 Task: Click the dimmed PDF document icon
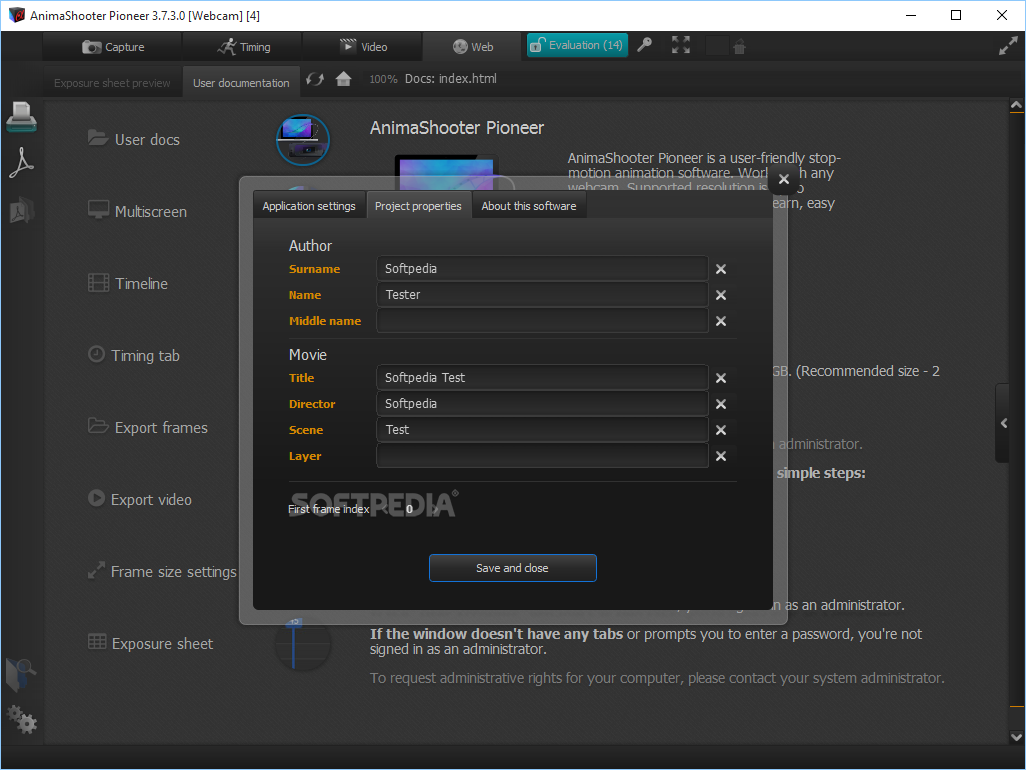pos(22,211)
